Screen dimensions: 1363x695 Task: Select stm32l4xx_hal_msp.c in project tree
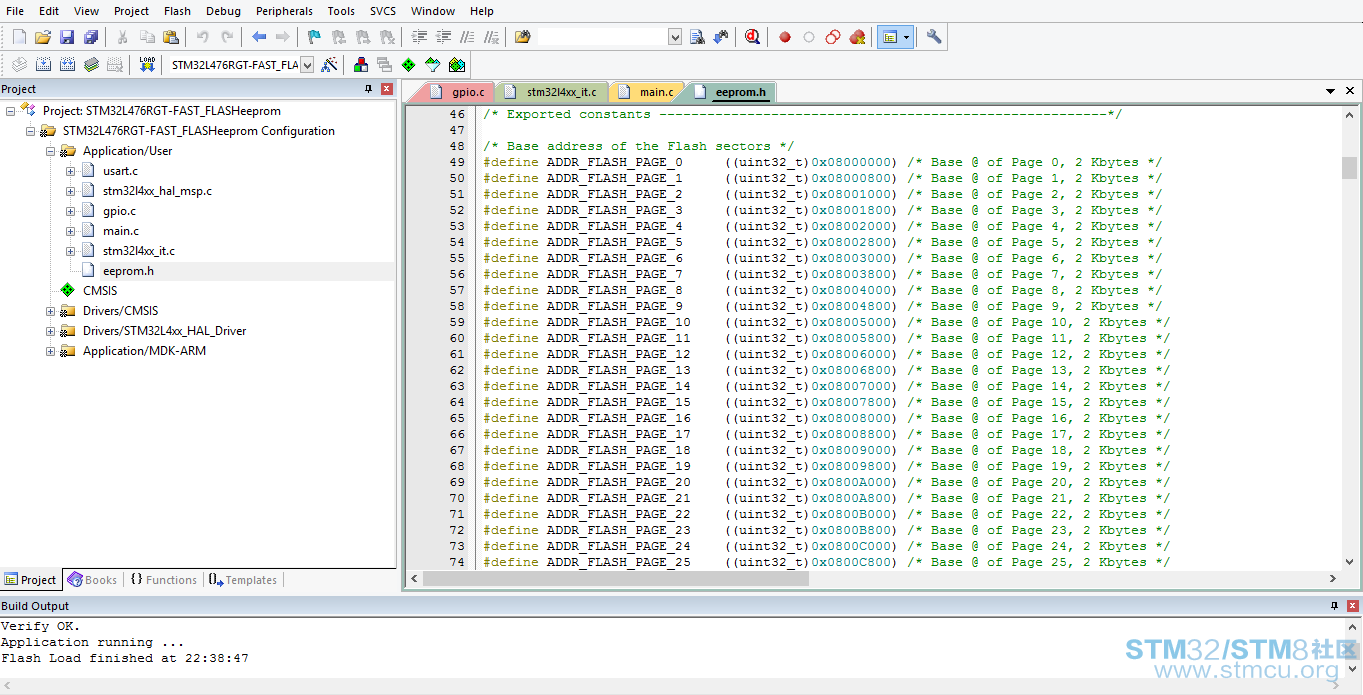157,191
